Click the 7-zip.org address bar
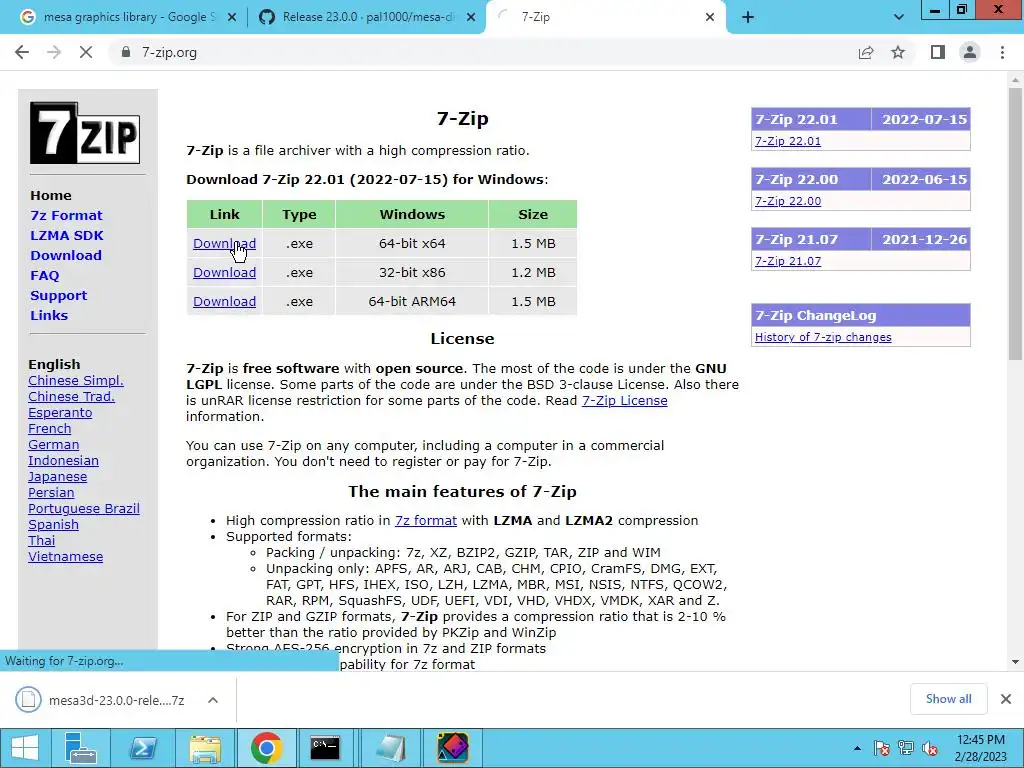The width and height of the screenshot is (1024, 768). [483, 52]
